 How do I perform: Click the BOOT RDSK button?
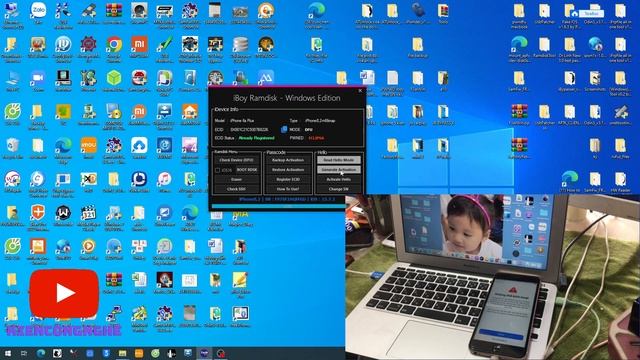tap(247, 169)
